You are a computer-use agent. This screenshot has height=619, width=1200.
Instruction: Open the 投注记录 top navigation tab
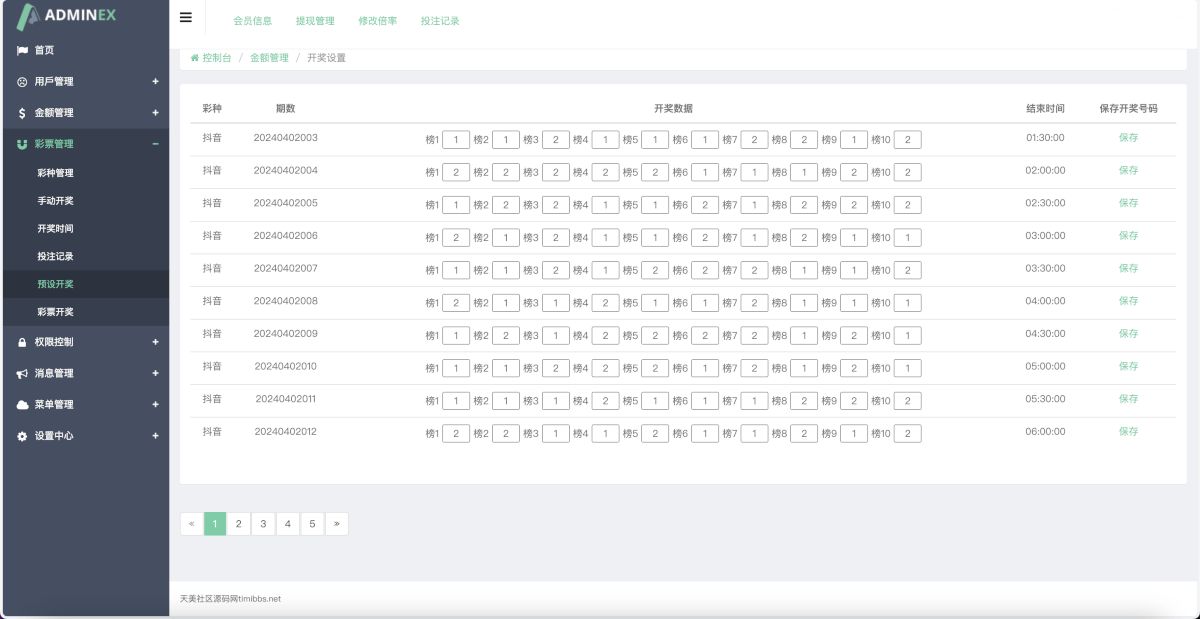440,21
